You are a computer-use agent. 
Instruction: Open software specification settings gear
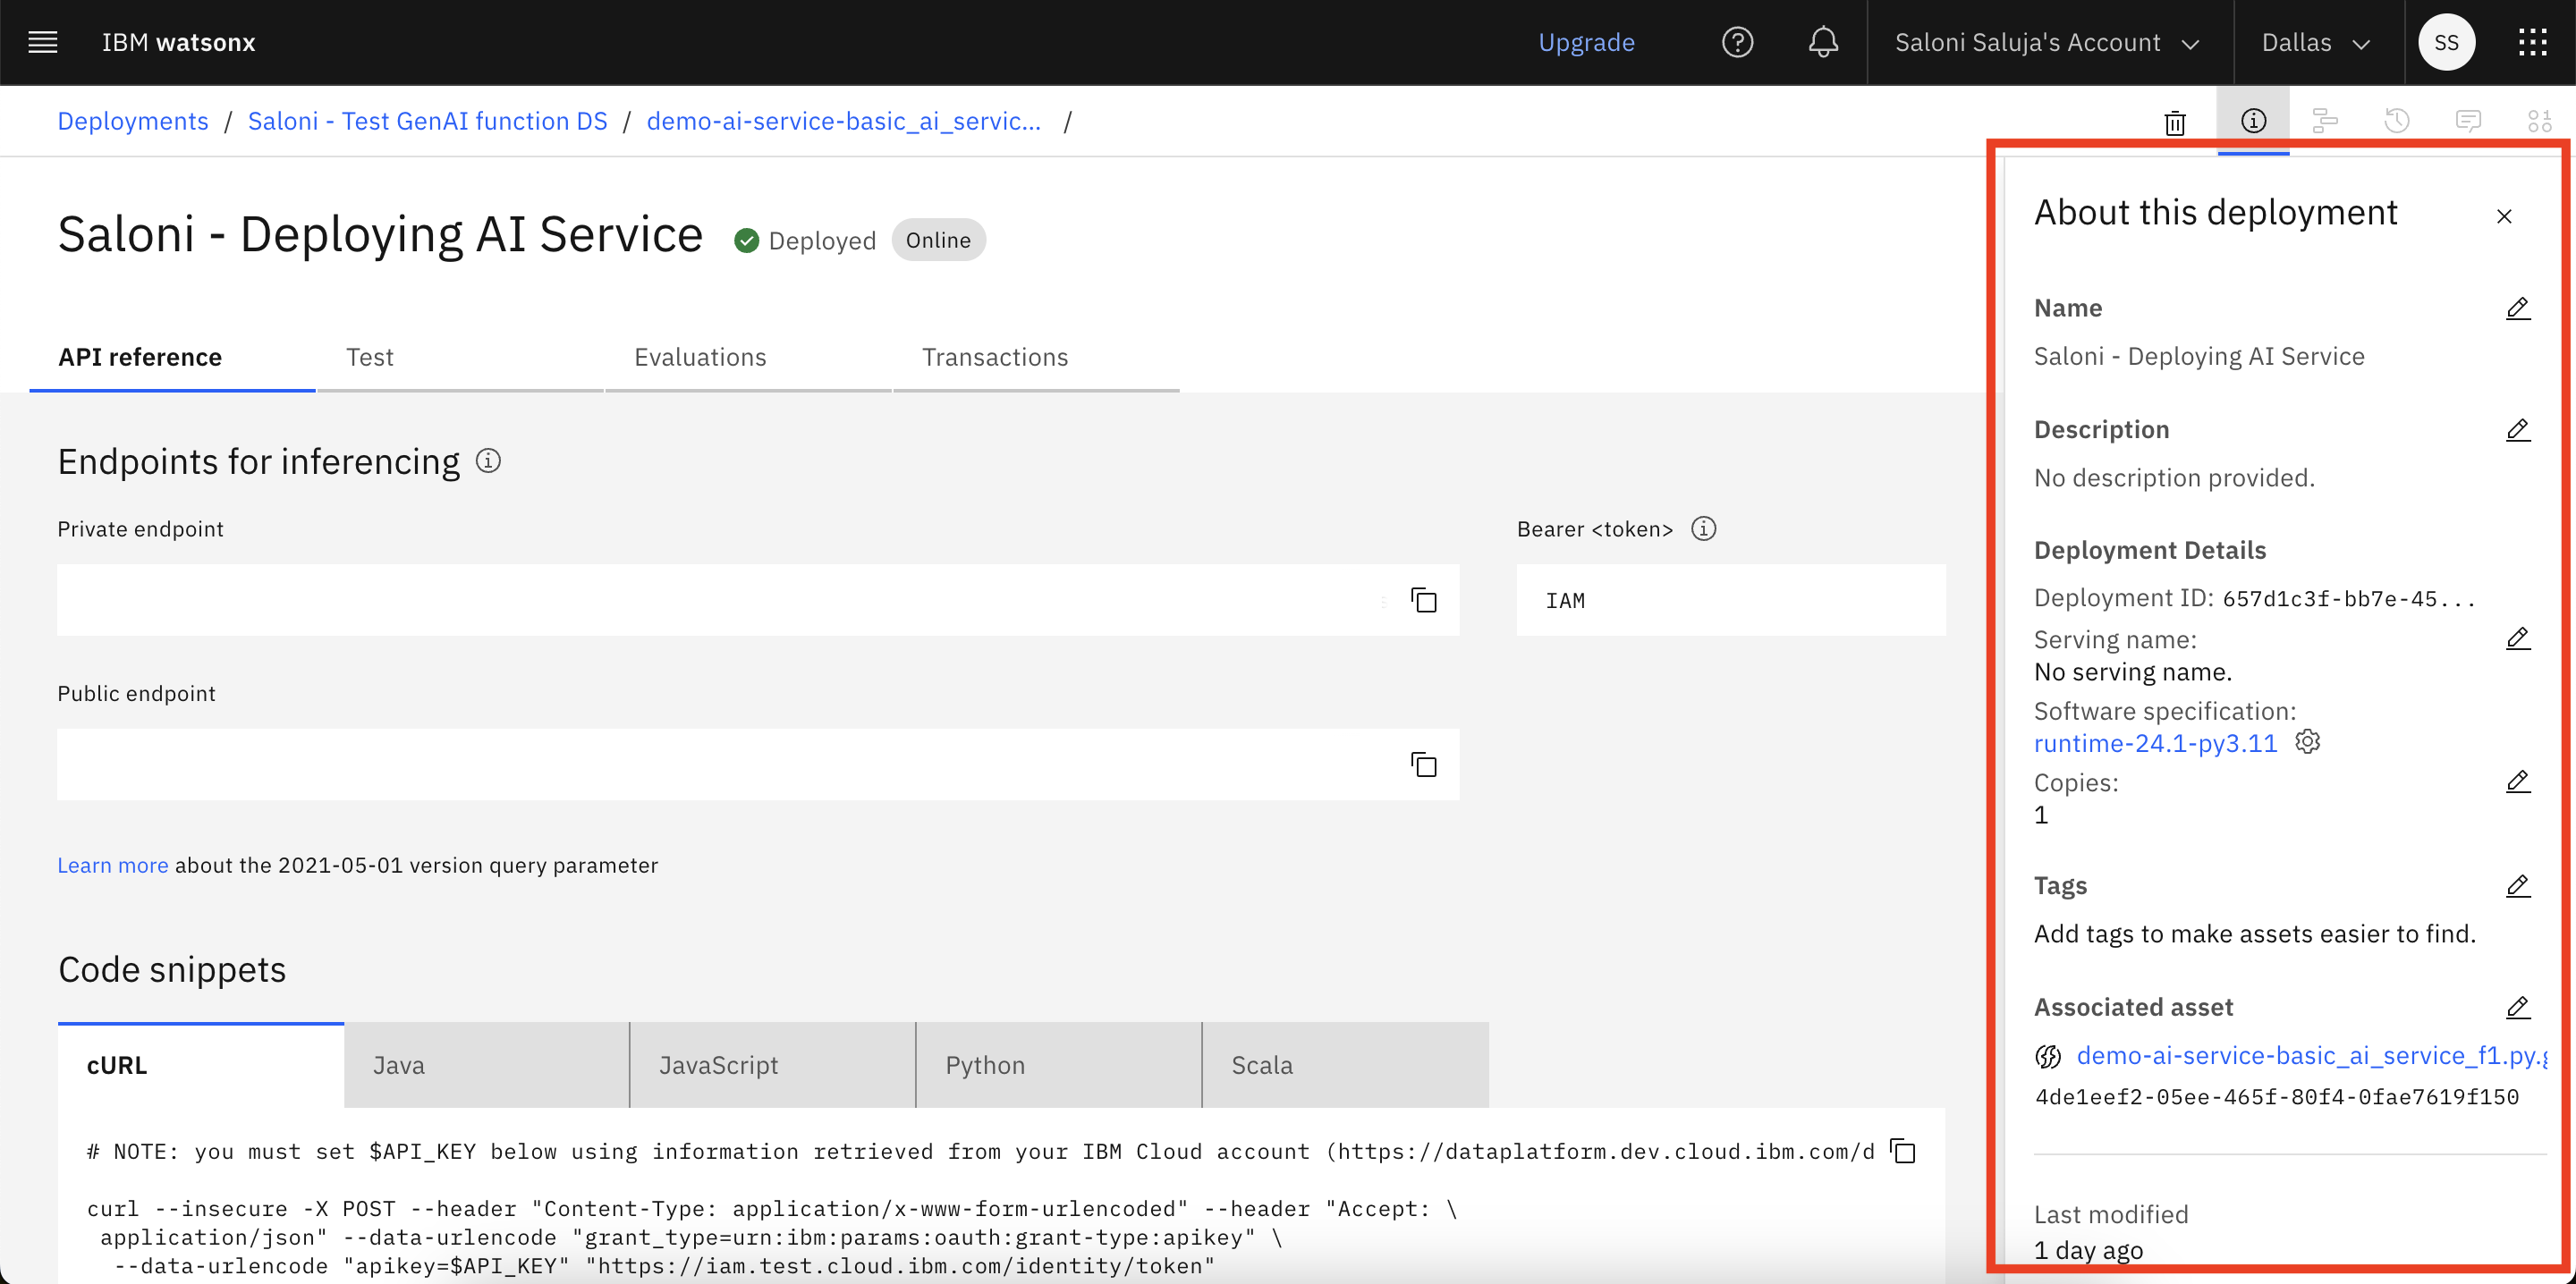tap(2308, 742)
